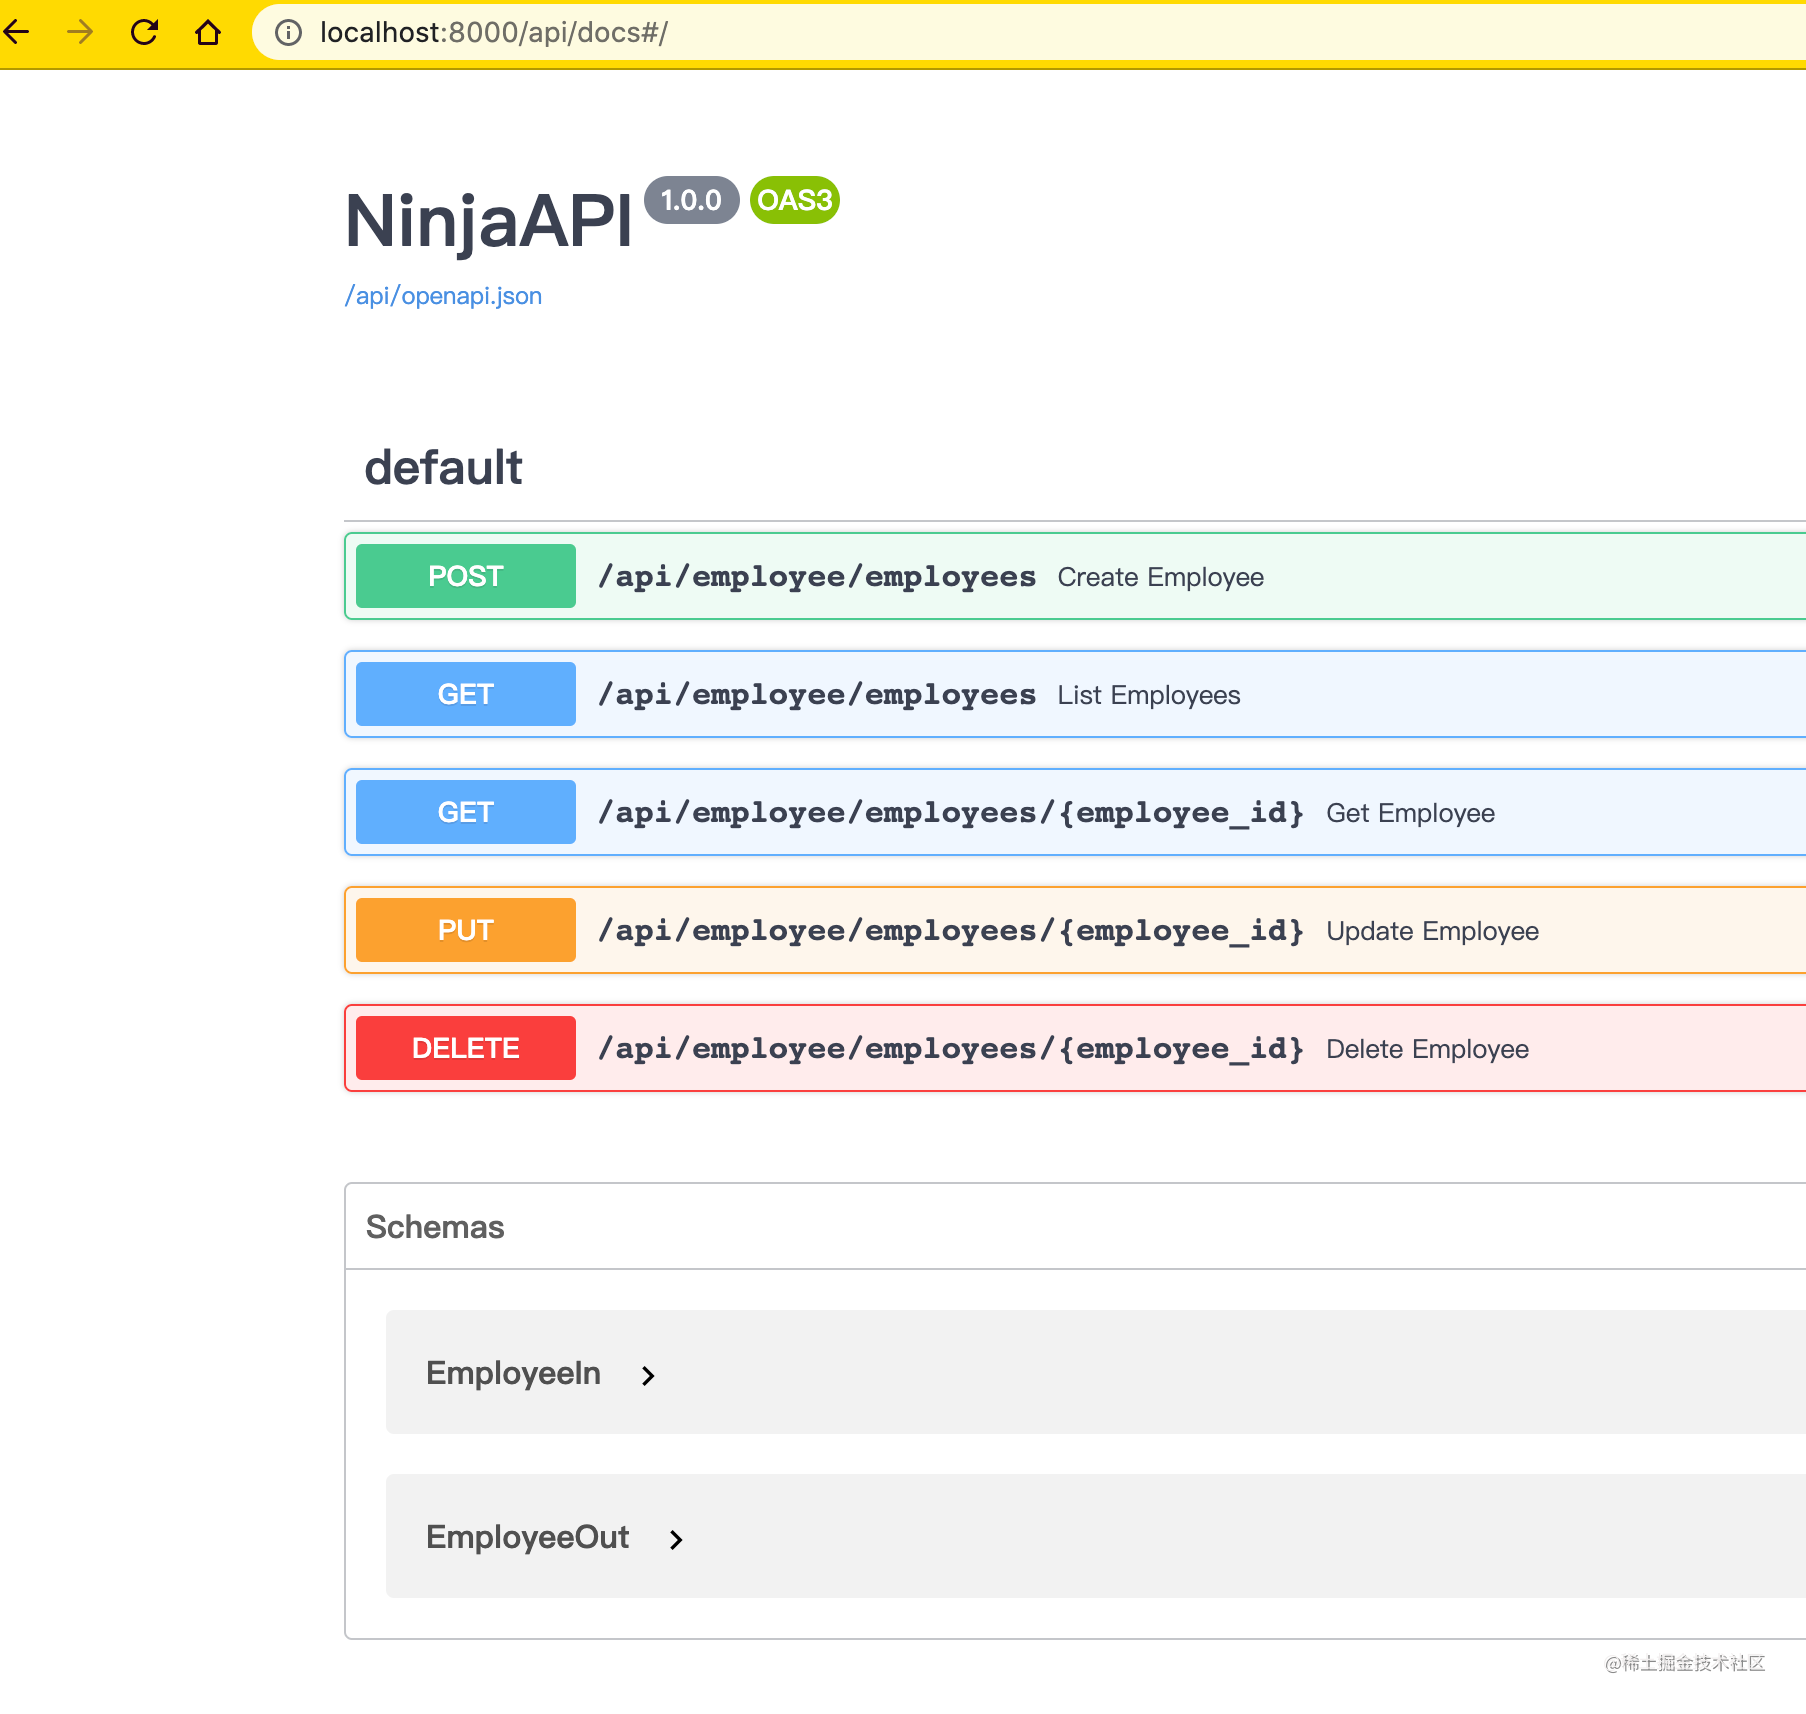Viewport: 1806px width, 1714px height.
Task: Click the orange PUT method badge
Action: tap(464, 929)
